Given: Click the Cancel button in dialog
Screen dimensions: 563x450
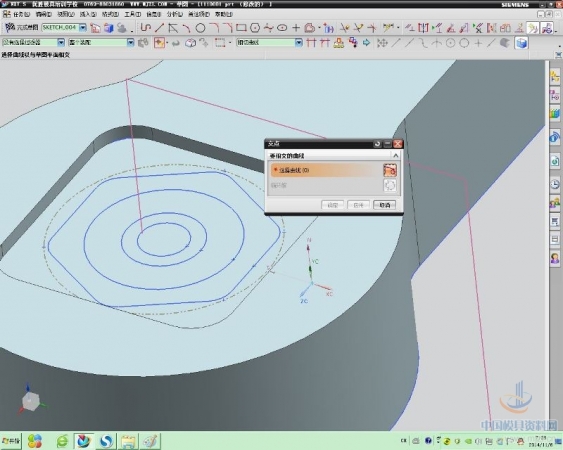Looking at the screenshot, I should [x=384, y=205].
